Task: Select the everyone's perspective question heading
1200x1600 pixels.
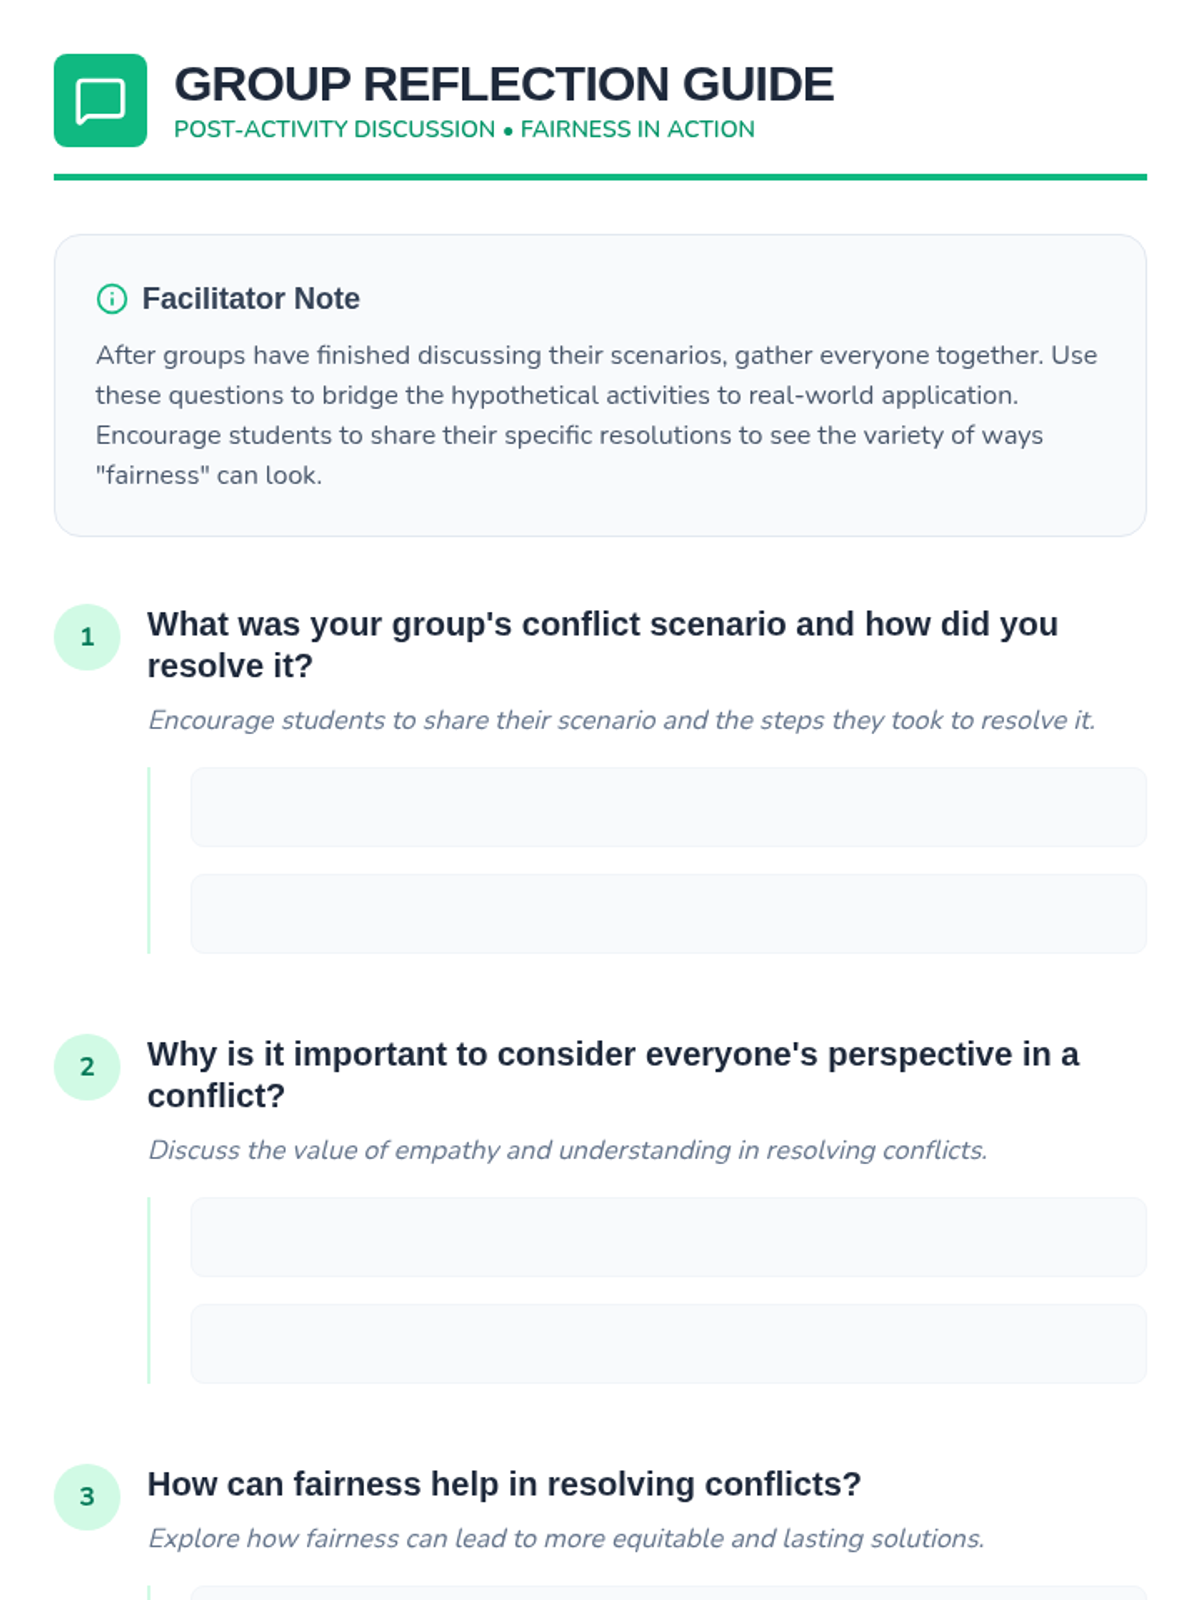Action: [x=612, y=1074]
